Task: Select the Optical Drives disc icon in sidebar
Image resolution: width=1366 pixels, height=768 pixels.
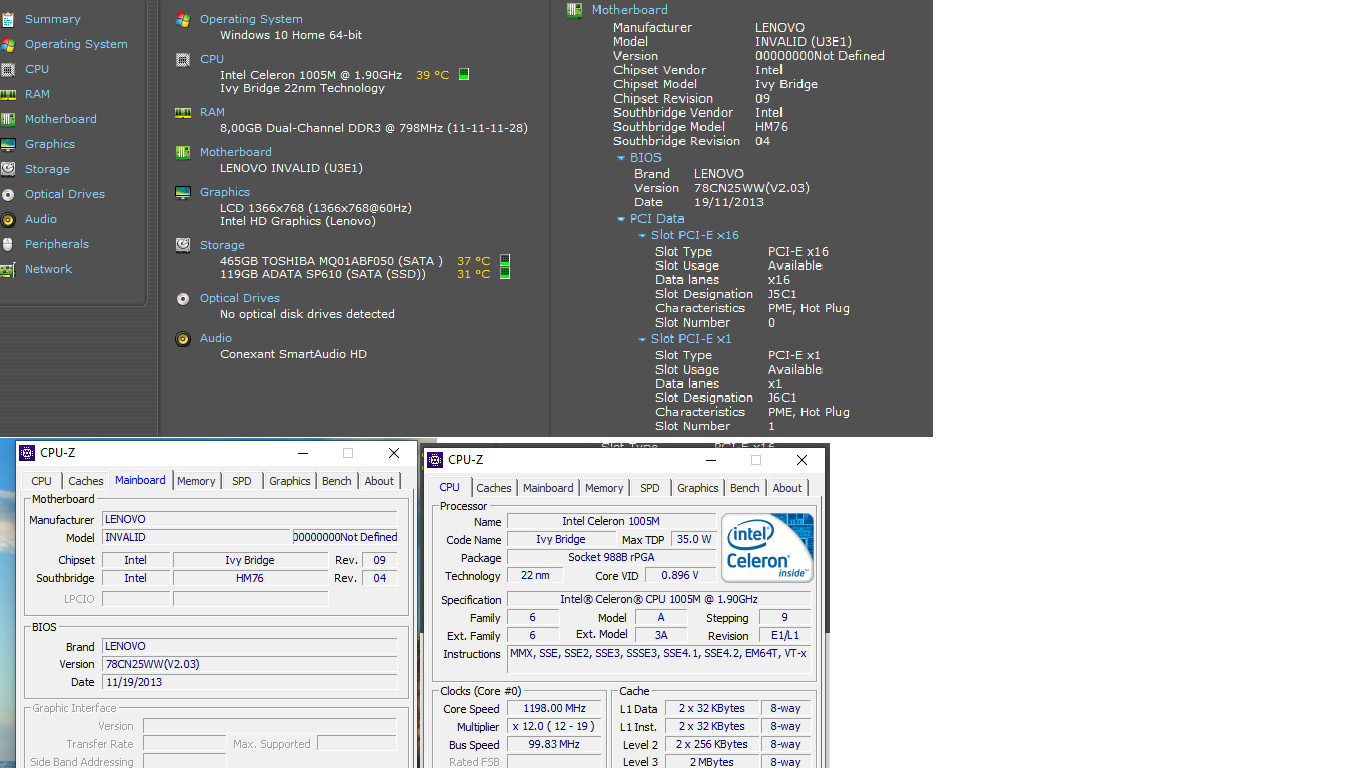Action: tap(8, 194)
